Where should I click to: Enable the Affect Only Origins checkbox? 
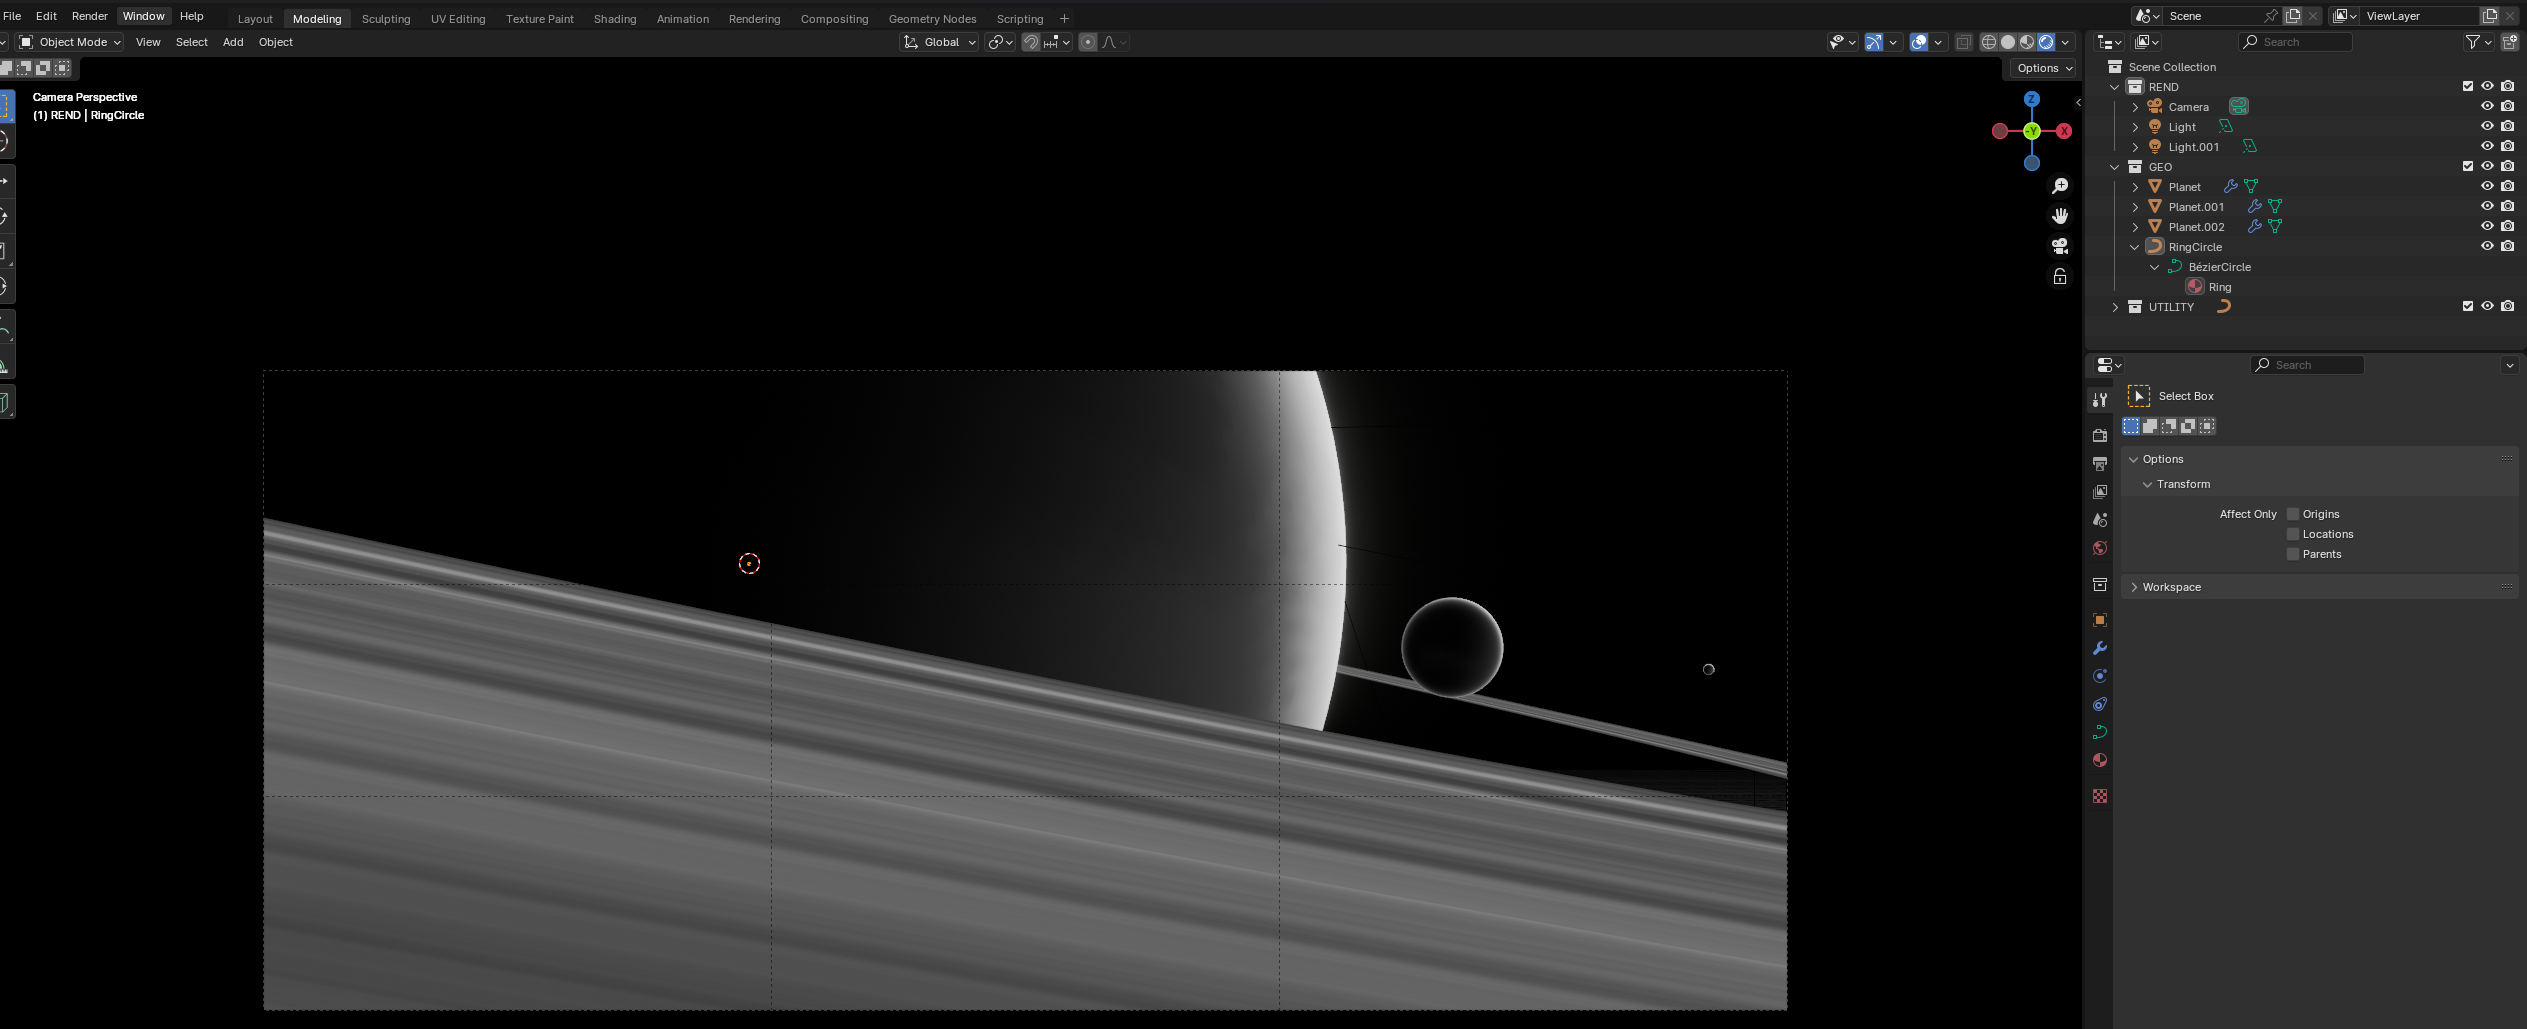pyautogui.click(x=2293, y=514)
